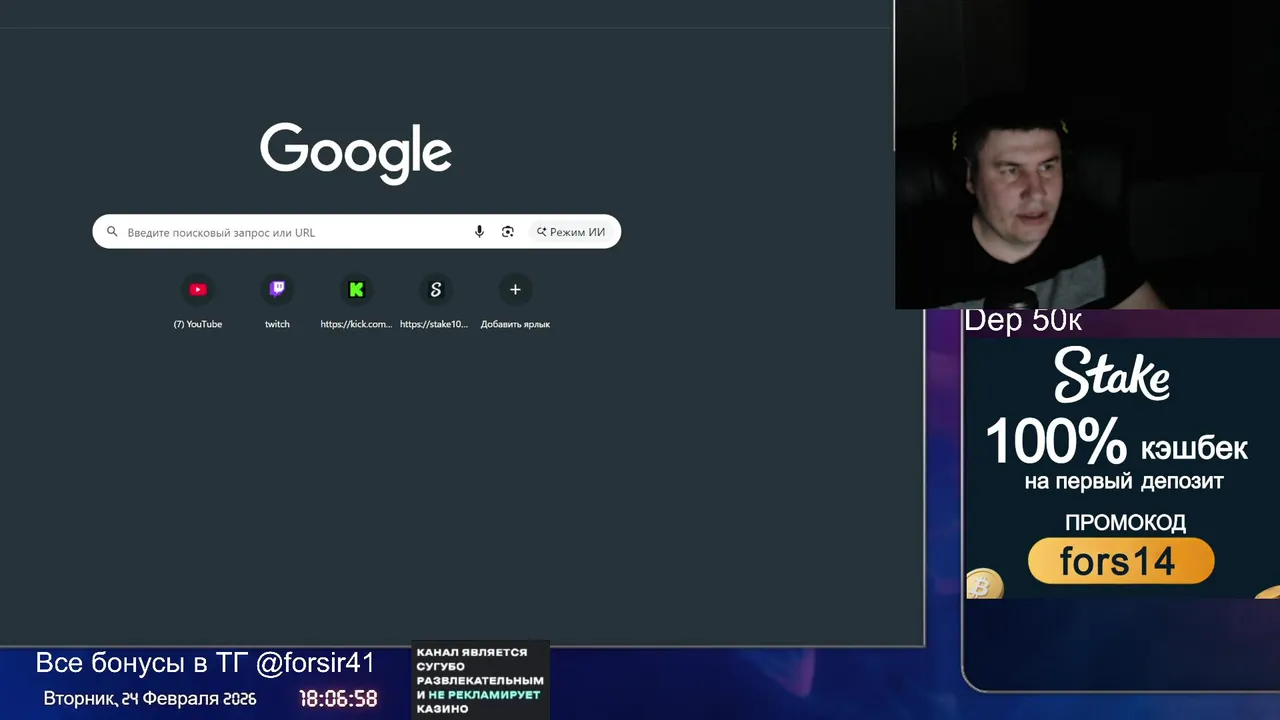Click the Google logo
Screen dimensions: 1280x720
(x=356, y=153)
